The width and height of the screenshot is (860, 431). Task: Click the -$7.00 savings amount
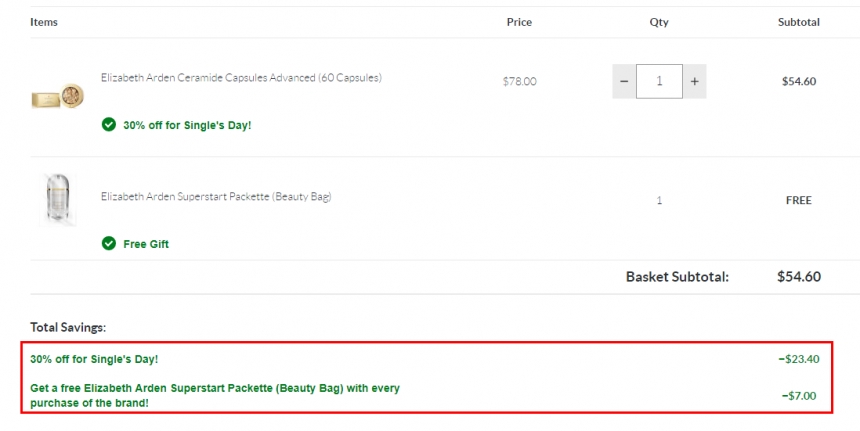(x=802, y=396)
